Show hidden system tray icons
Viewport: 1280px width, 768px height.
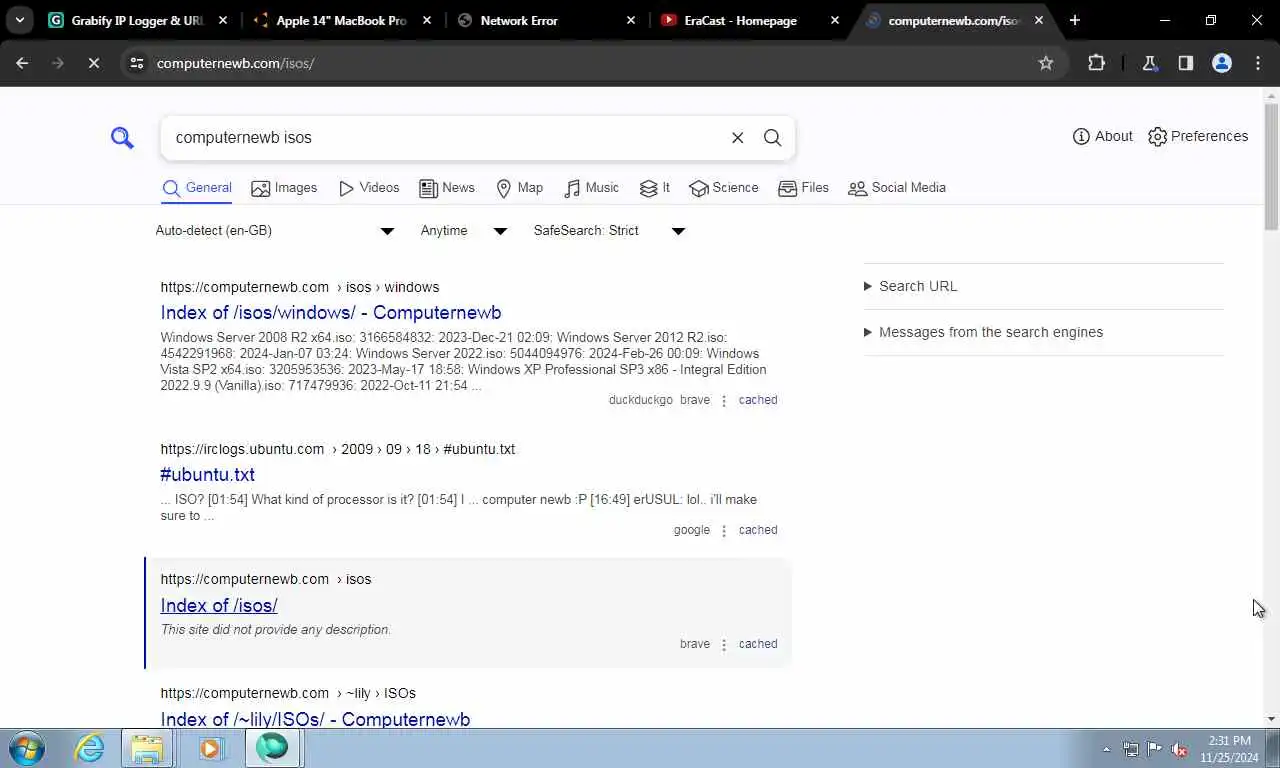[1106, 749]
